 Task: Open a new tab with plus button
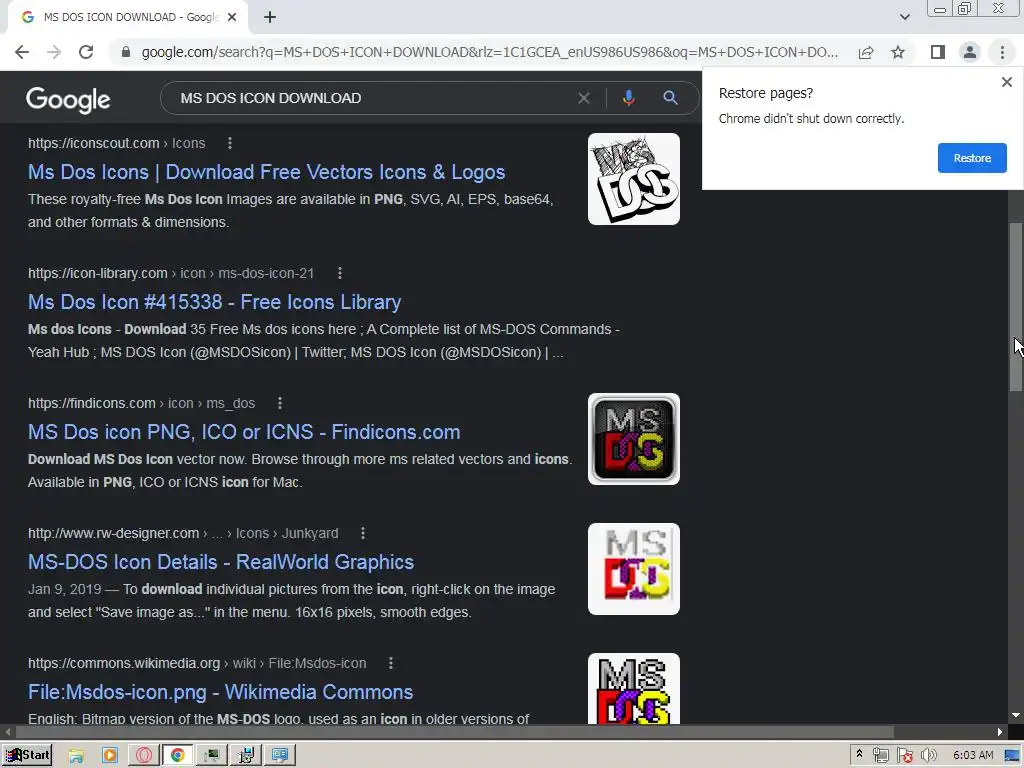tap(270, 18)
